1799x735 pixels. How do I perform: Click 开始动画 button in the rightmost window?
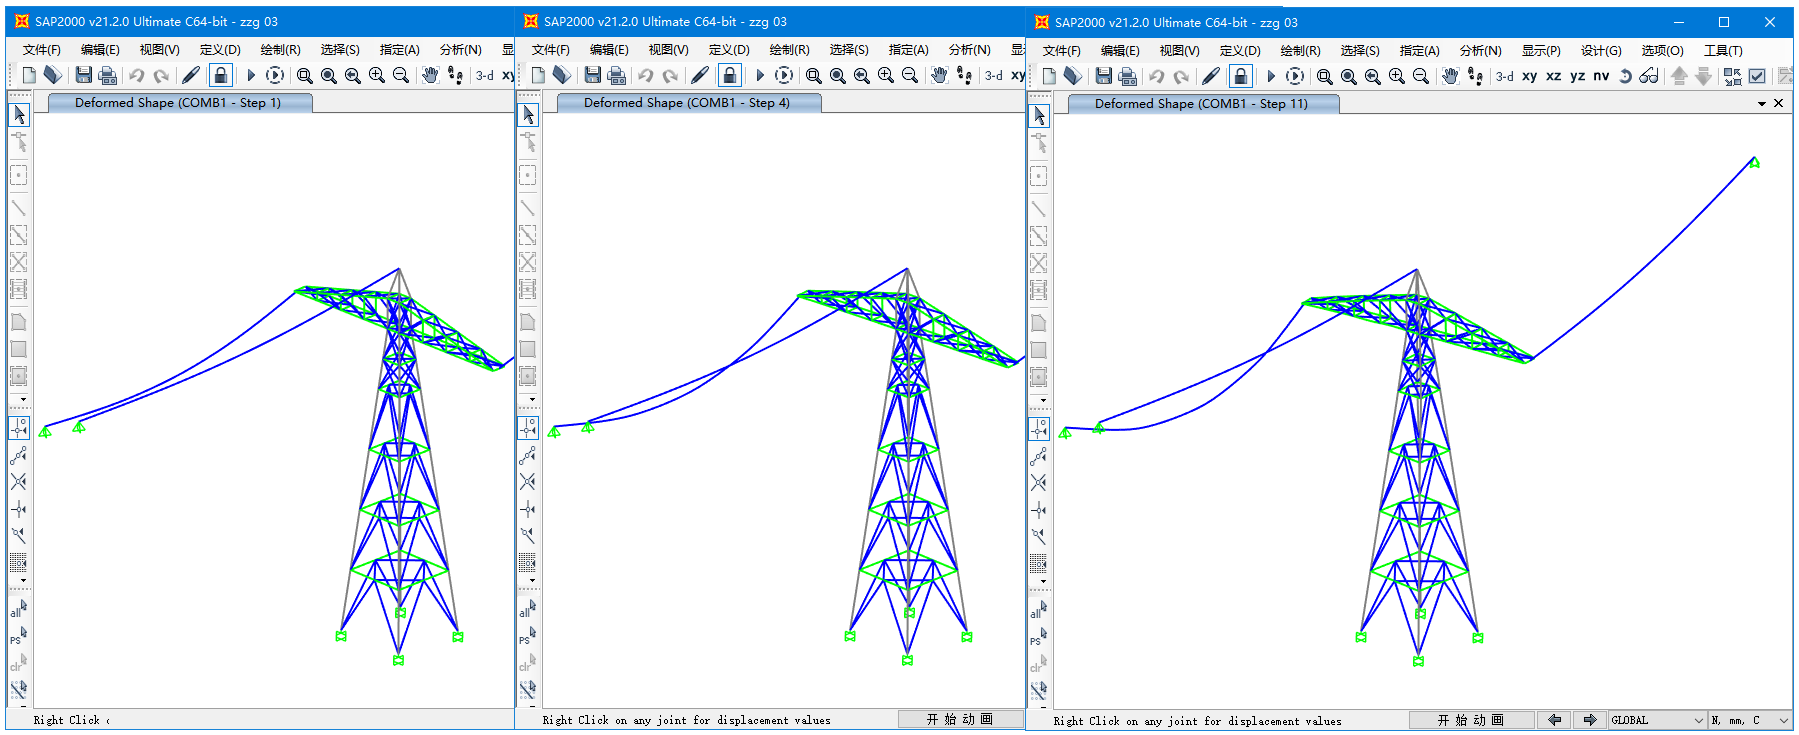point(1470,720)
